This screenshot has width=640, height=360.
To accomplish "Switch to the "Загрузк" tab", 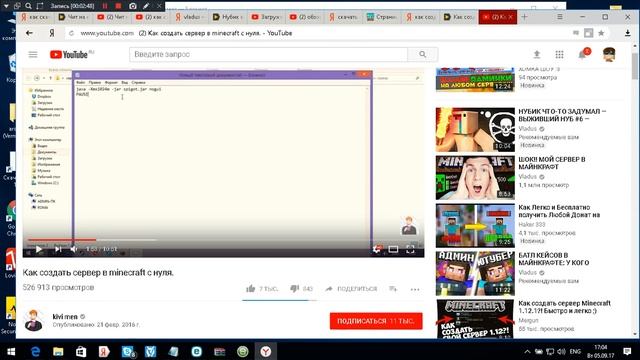I will 266,17.
